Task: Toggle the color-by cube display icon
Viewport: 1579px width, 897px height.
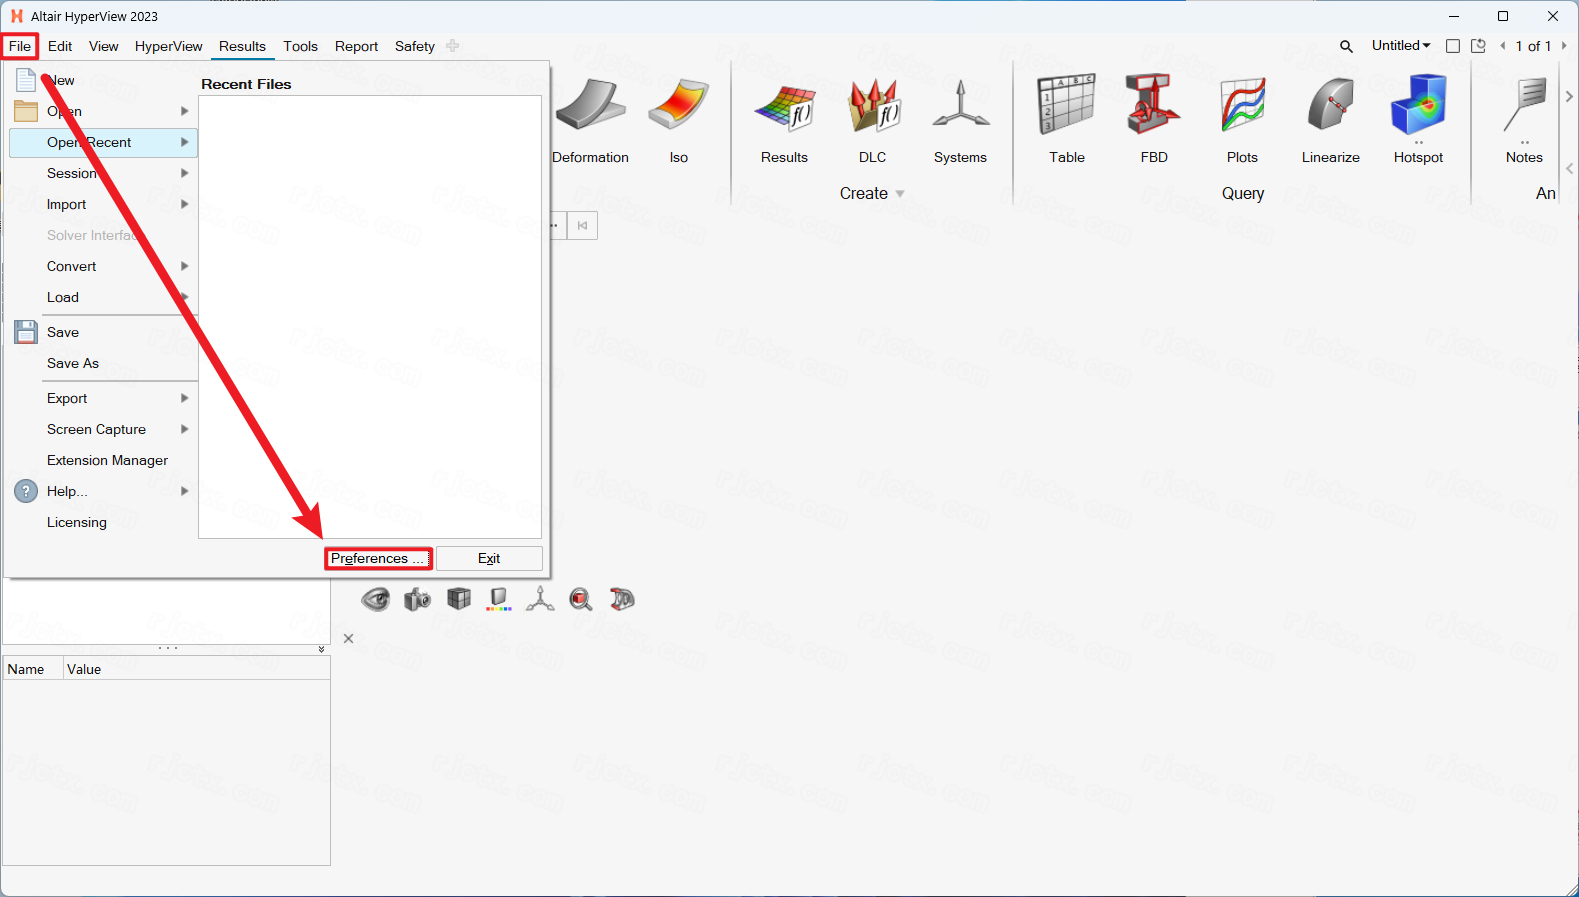Action: (x=498, y=599)
